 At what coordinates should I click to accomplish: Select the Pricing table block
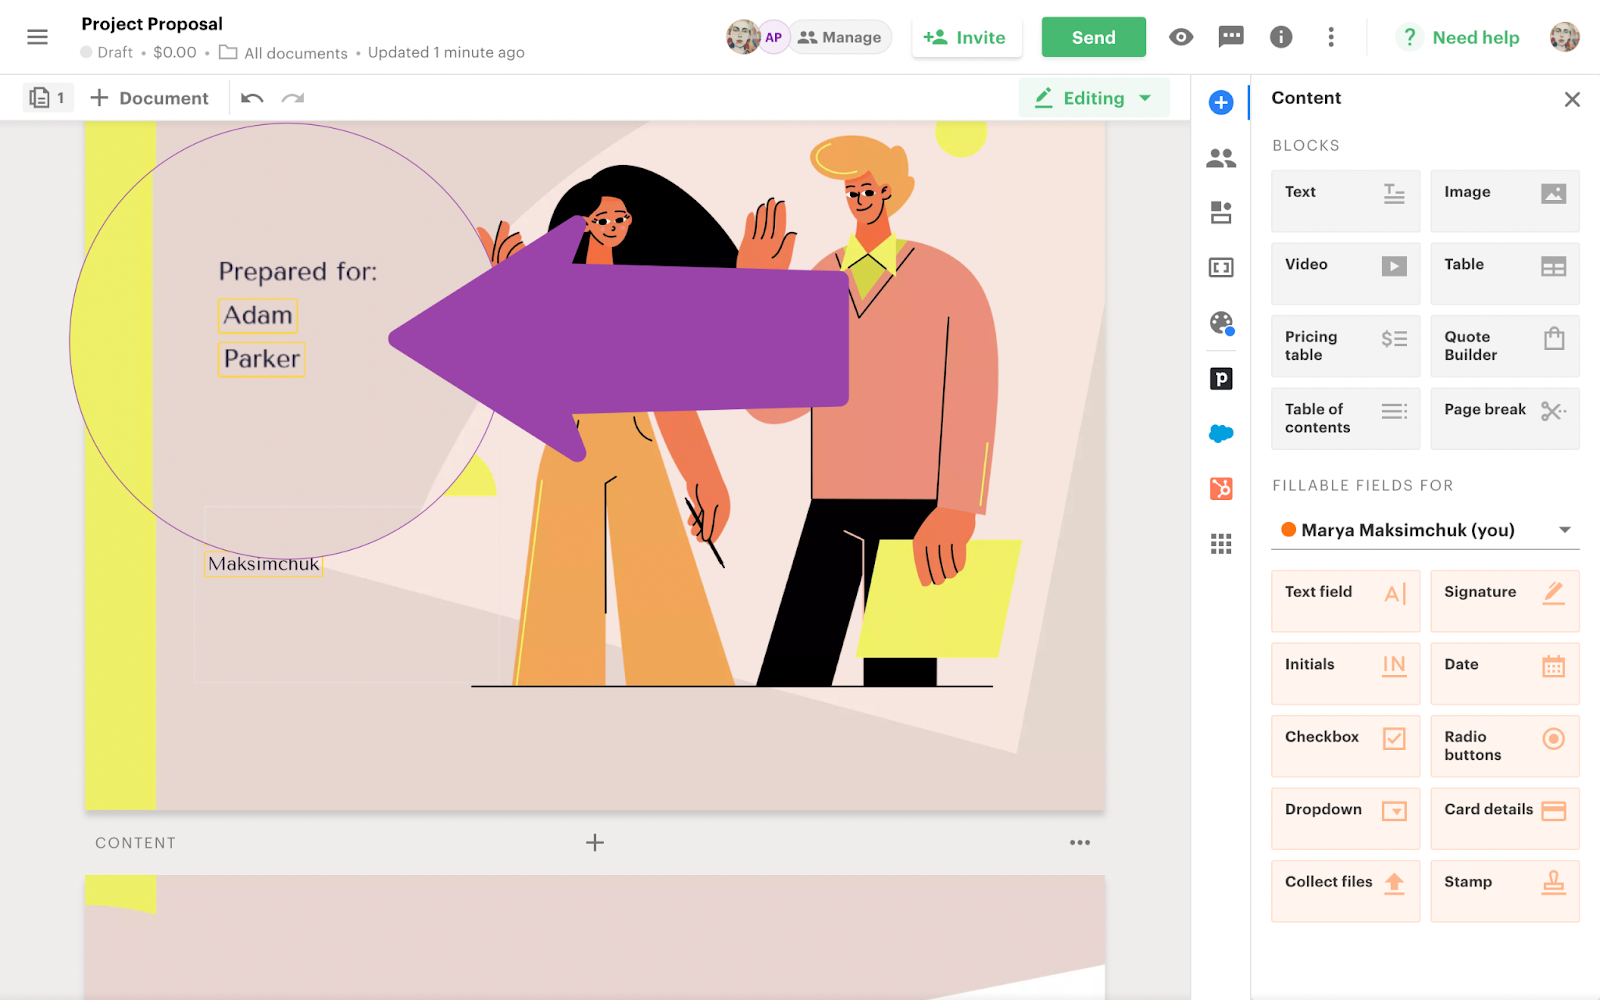1345,346
